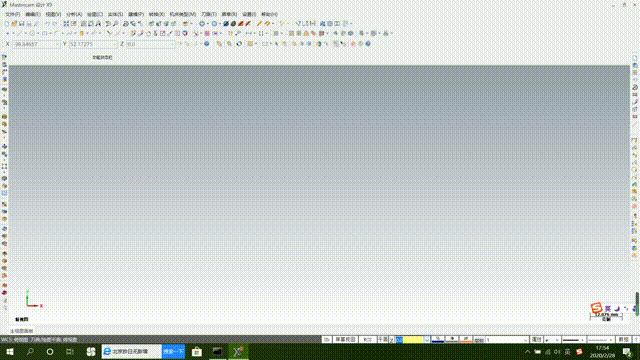
Task: Click the New file icon in the toolbar
Action: pos(7,24)
